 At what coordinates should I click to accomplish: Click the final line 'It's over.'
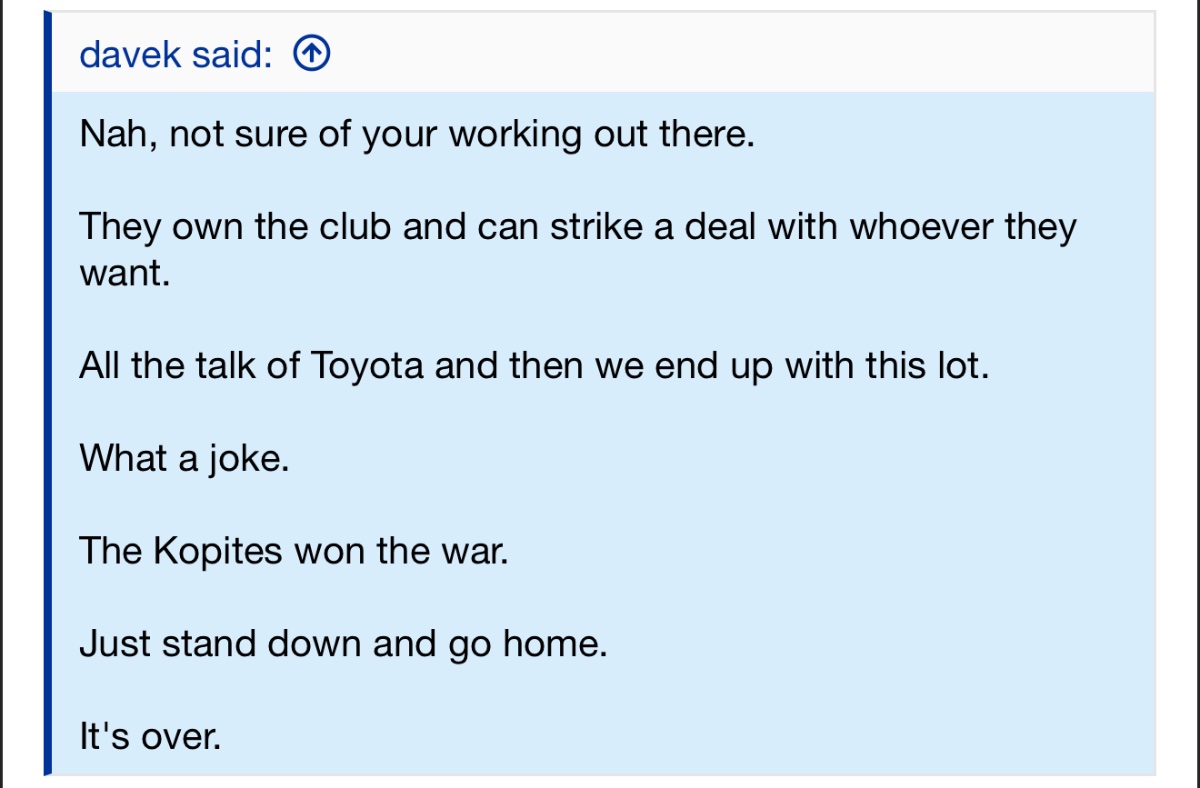[150, 737]
